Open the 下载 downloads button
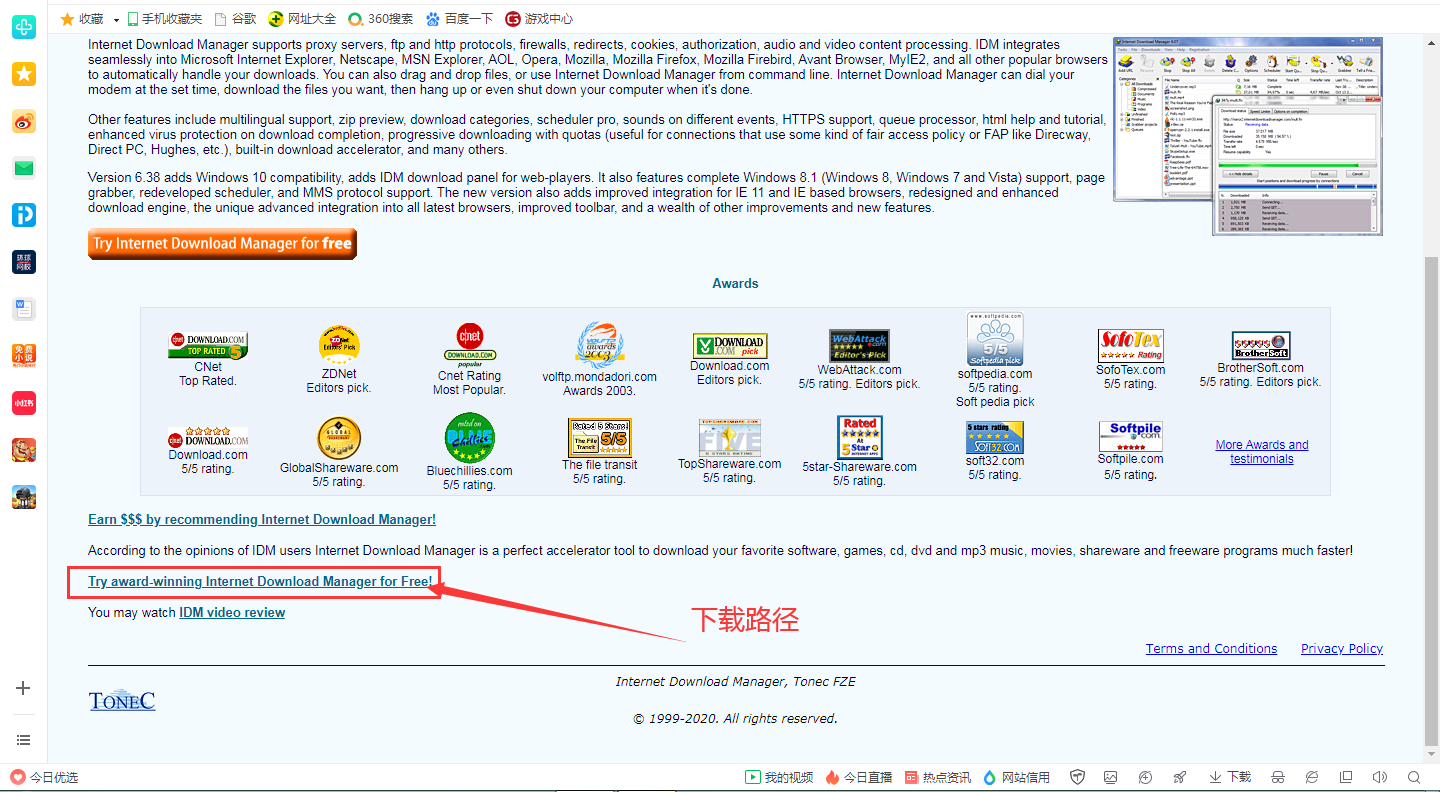 click(1230, 777)
